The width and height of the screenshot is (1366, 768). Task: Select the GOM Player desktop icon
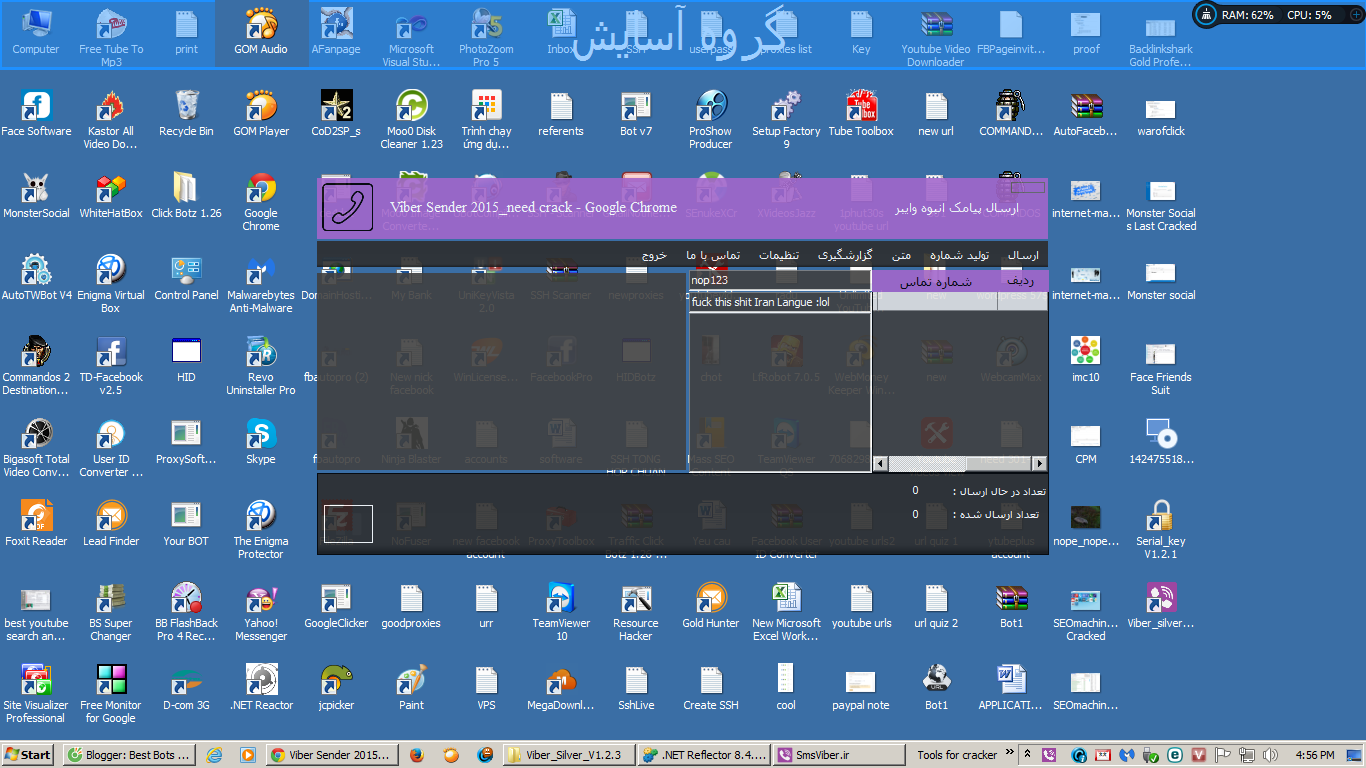[x=261, y=114]
